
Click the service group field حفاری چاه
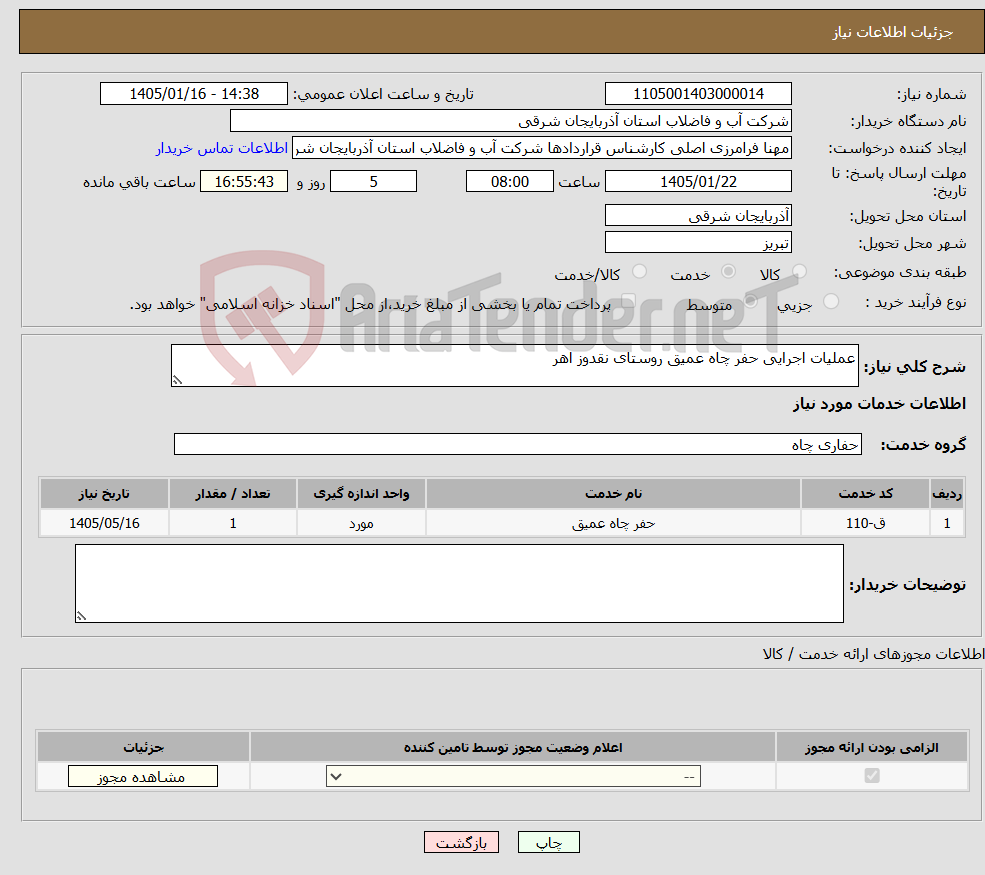point(518,444)
